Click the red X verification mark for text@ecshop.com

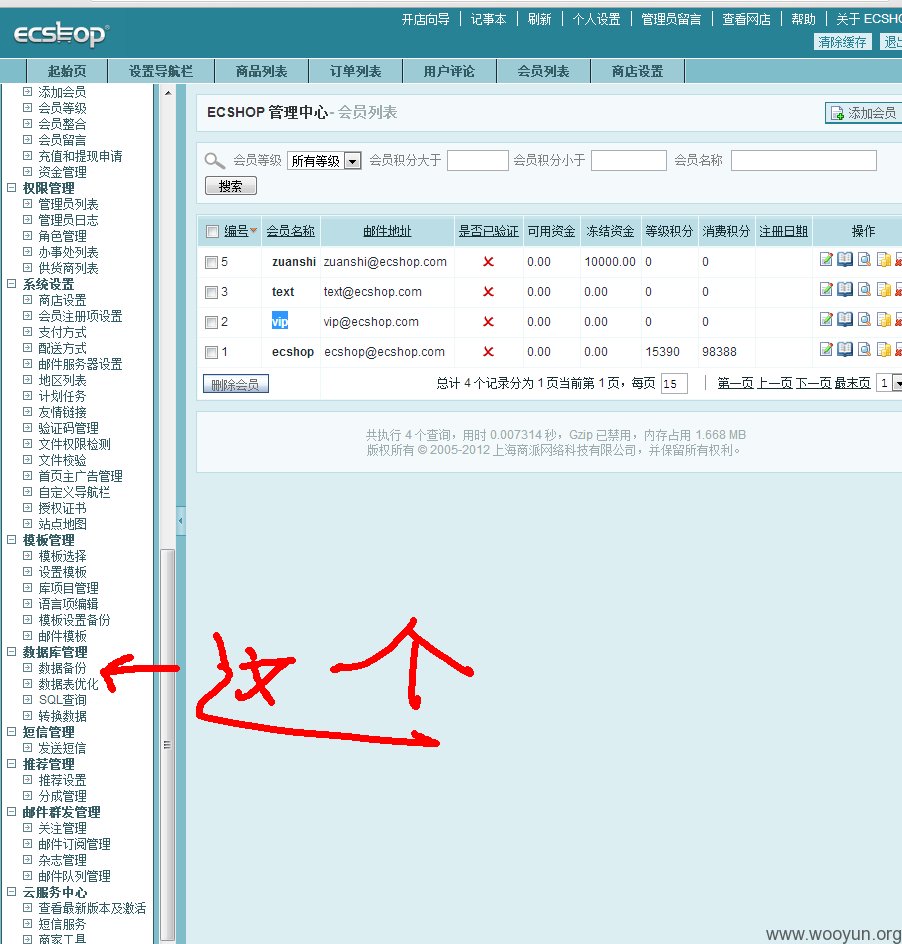tap(488, 291)
